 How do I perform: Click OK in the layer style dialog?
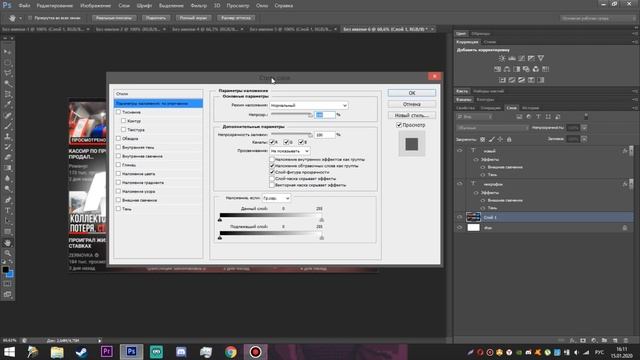(x=412, y=93)
